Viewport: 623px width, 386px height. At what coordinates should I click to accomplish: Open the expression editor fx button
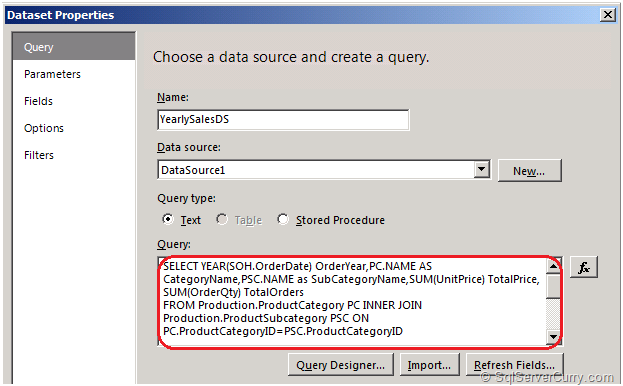click(x=583, y=267)
